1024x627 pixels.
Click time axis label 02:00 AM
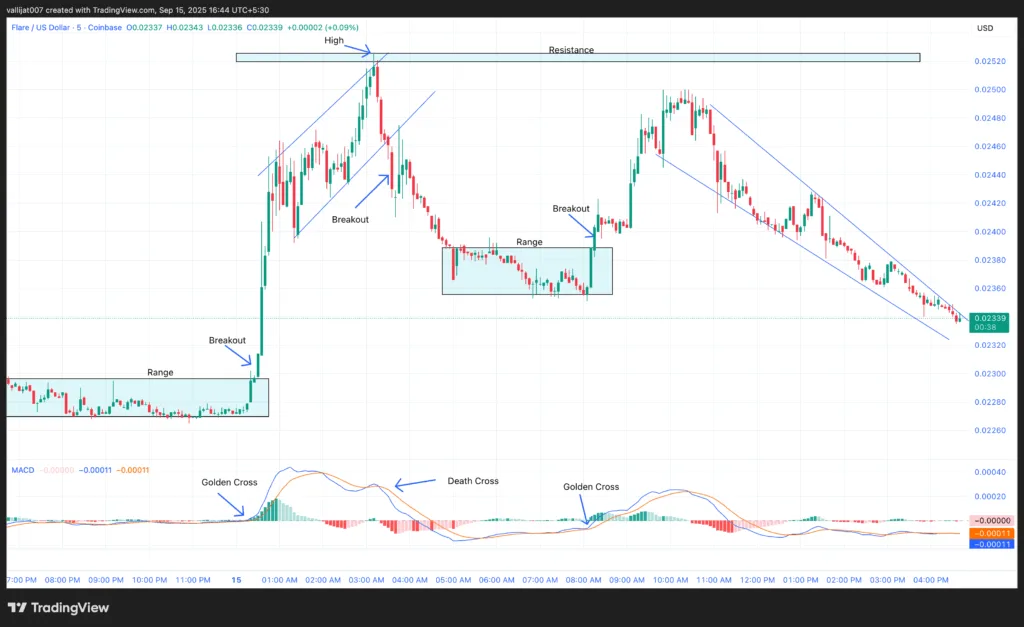pyautogui.click(x=323, y=580)
